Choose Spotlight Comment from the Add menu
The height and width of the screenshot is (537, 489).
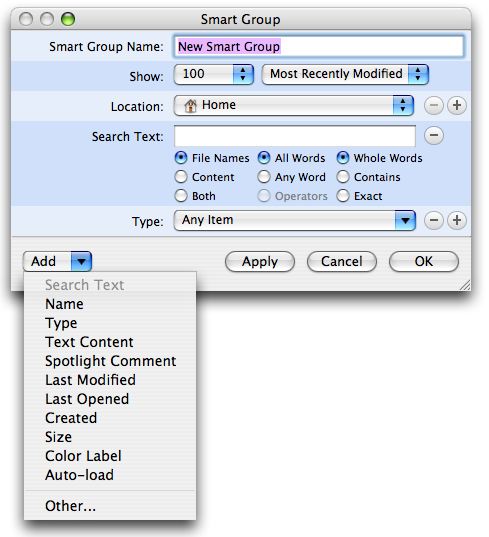click(x=110, y=361)
